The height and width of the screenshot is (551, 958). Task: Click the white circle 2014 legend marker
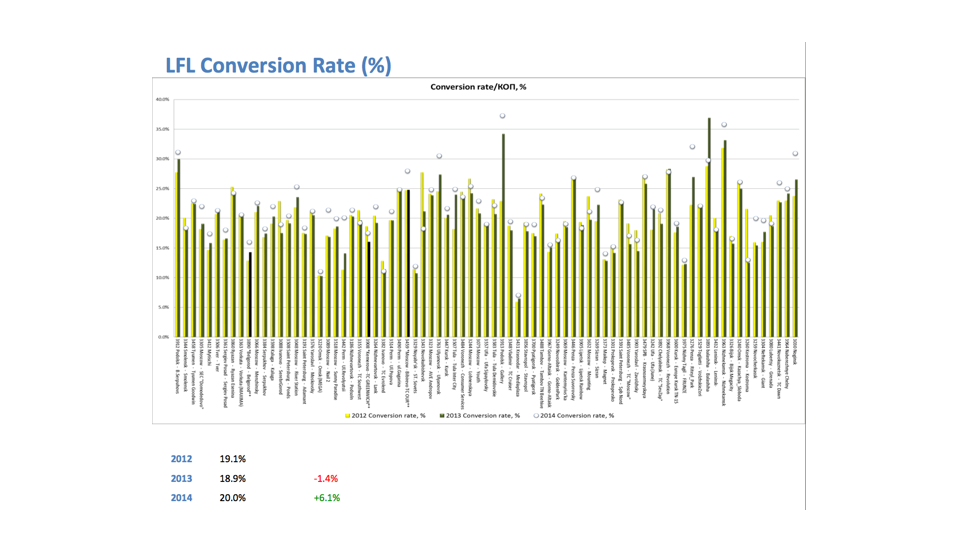click(536, 415)
